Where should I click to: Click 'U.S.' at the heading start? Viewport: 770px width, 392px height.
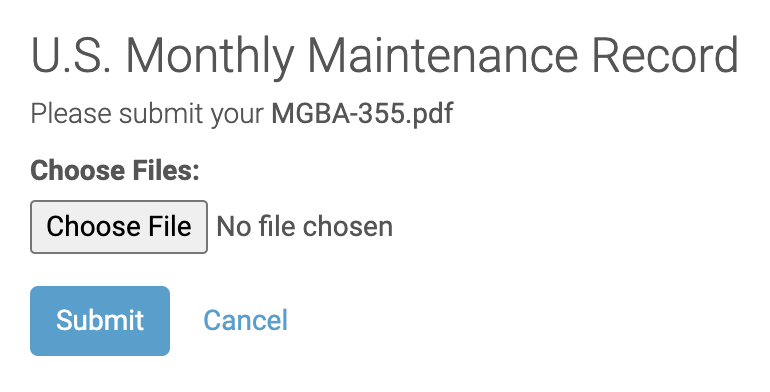pyautogui.click(x=71, y=55)
